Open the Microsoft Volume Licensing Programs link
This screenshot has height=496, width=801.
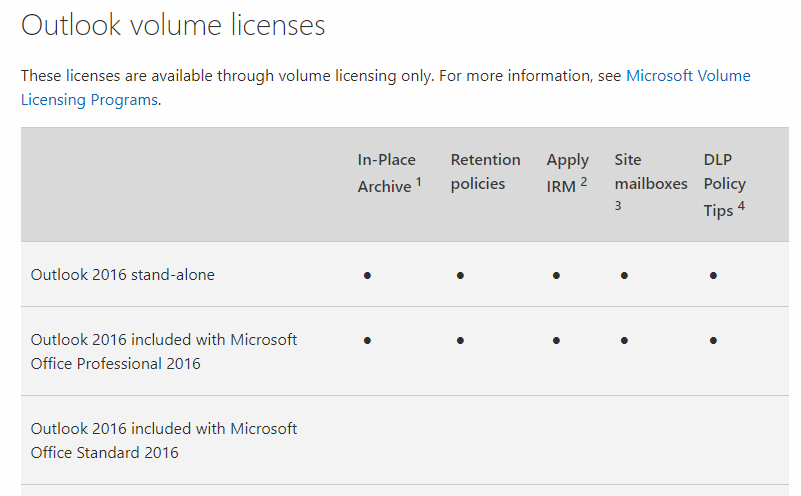point(688,76)
